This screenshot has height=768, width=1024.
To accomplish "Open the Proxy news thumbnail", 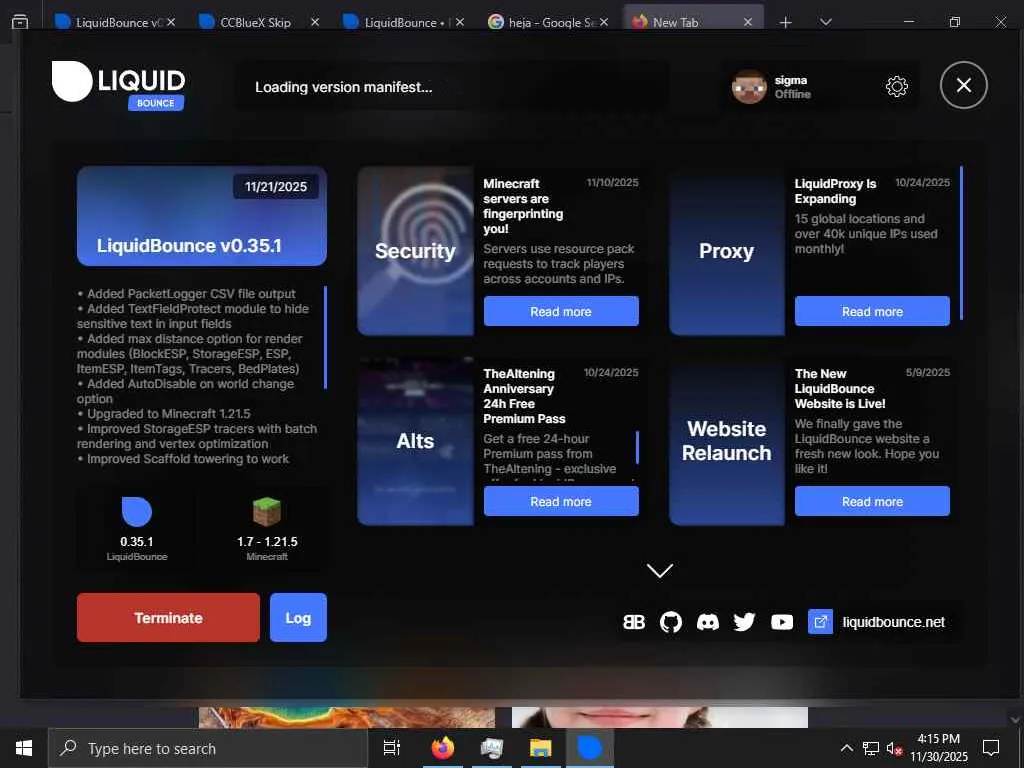I will (x=727, y=251).
